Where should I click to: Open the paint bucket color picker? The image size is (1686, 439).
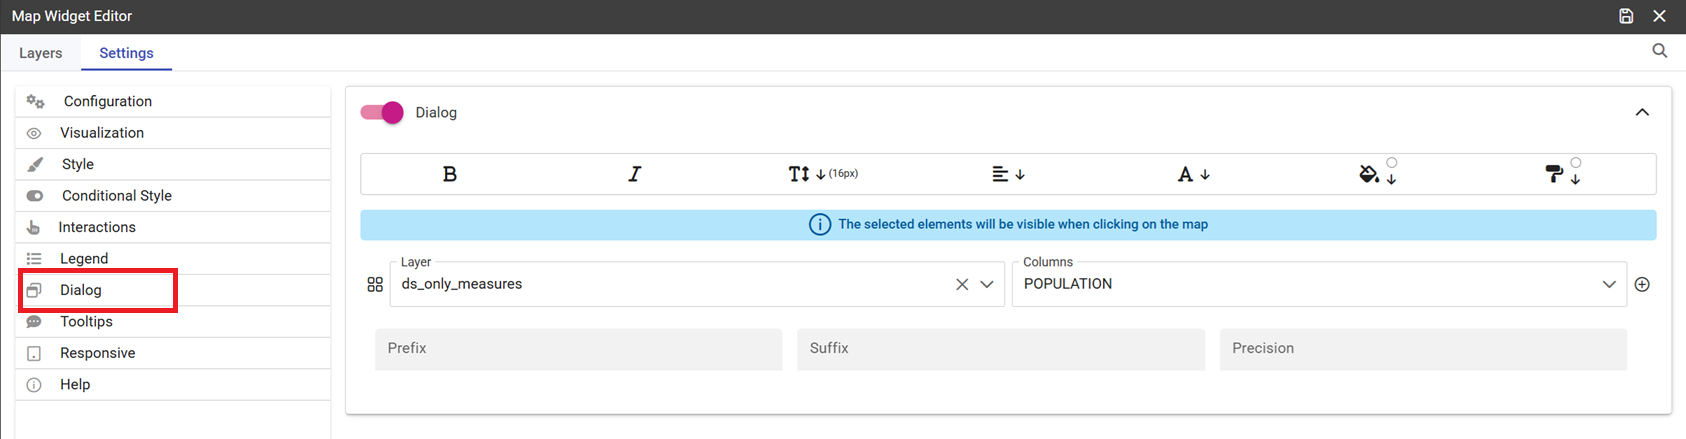(x=1378, y=173)
